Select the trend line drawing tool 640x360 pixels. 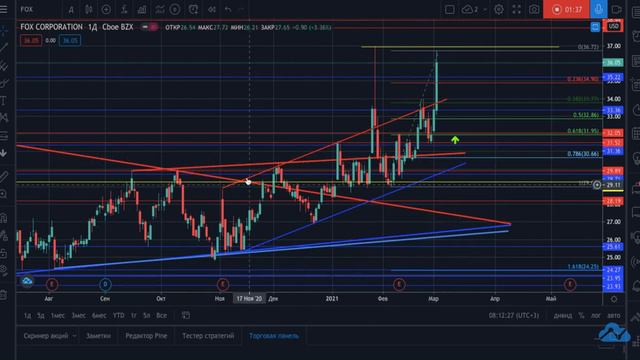(x=4, y=48)
